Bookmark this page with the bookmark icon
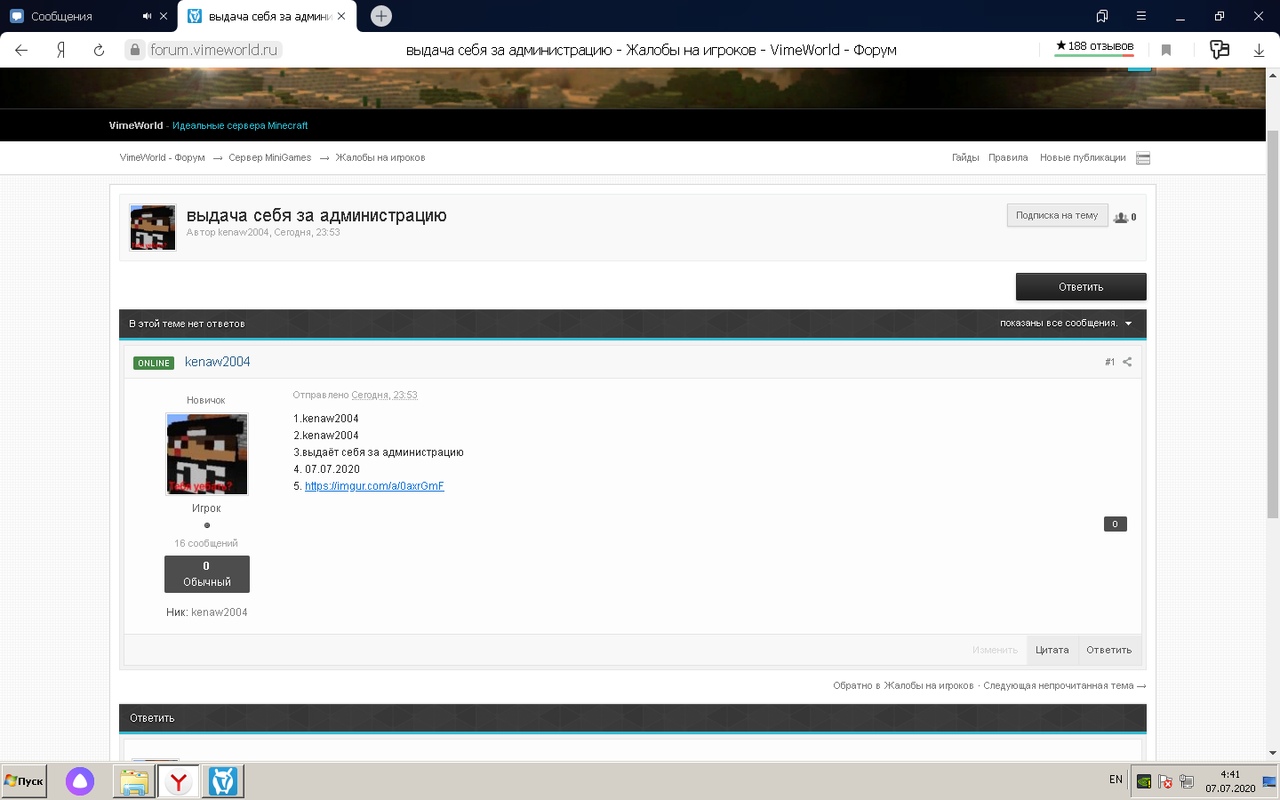This screenshot has height=800, width=1280. pyautogui.click(x=1166, y=50)
